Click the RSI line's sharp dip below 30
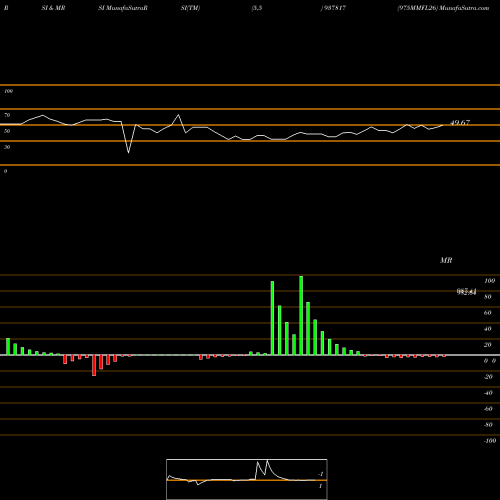 pos(129,152)
